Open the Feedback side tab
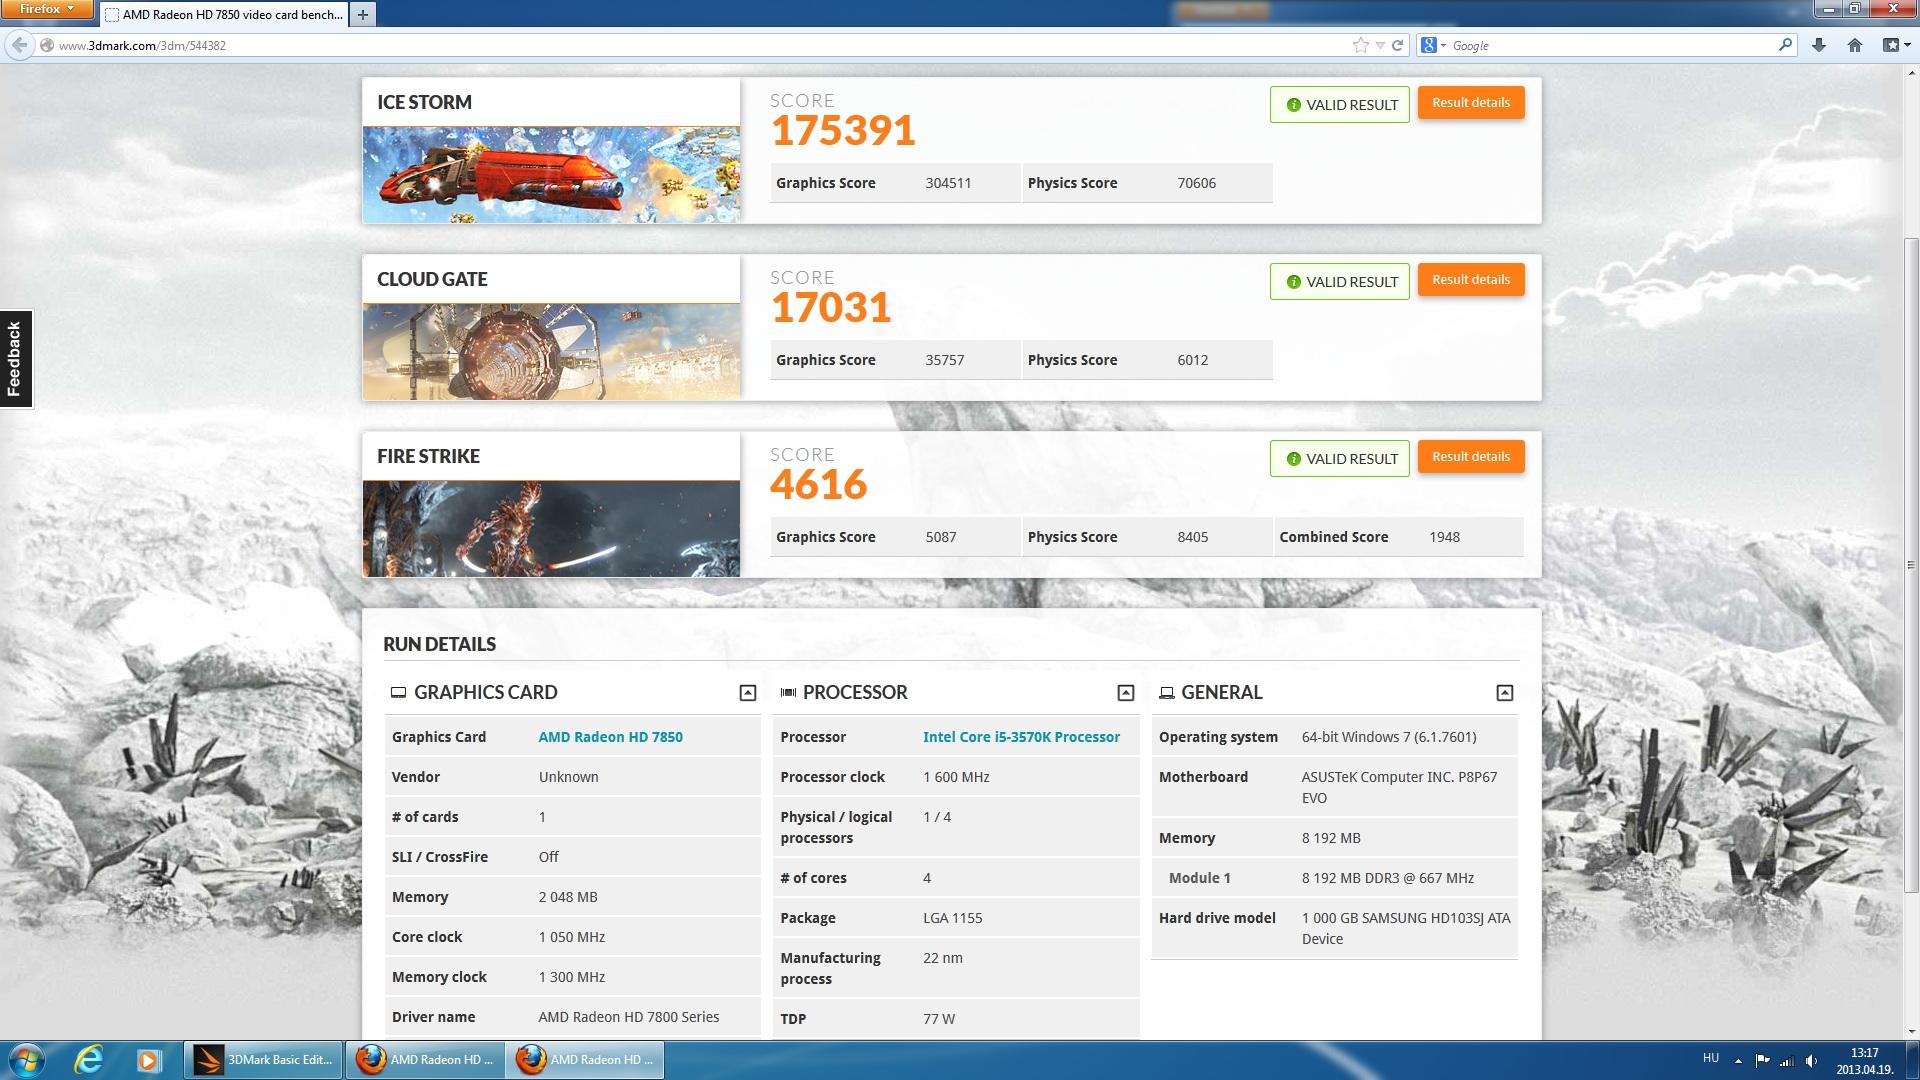This screenshot has height=1080, width=1920. click(15, 358)
